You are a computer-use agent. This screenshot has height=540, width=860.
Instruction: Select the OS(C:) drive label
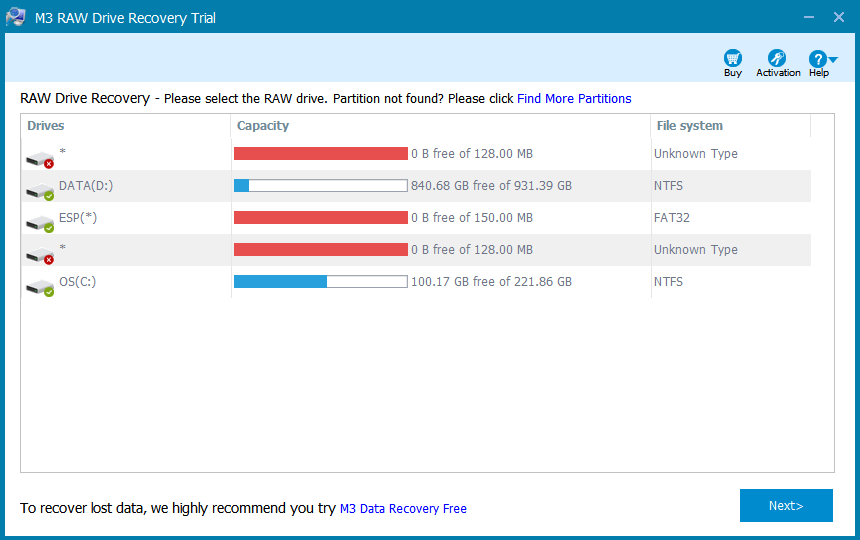pos(77,282)
